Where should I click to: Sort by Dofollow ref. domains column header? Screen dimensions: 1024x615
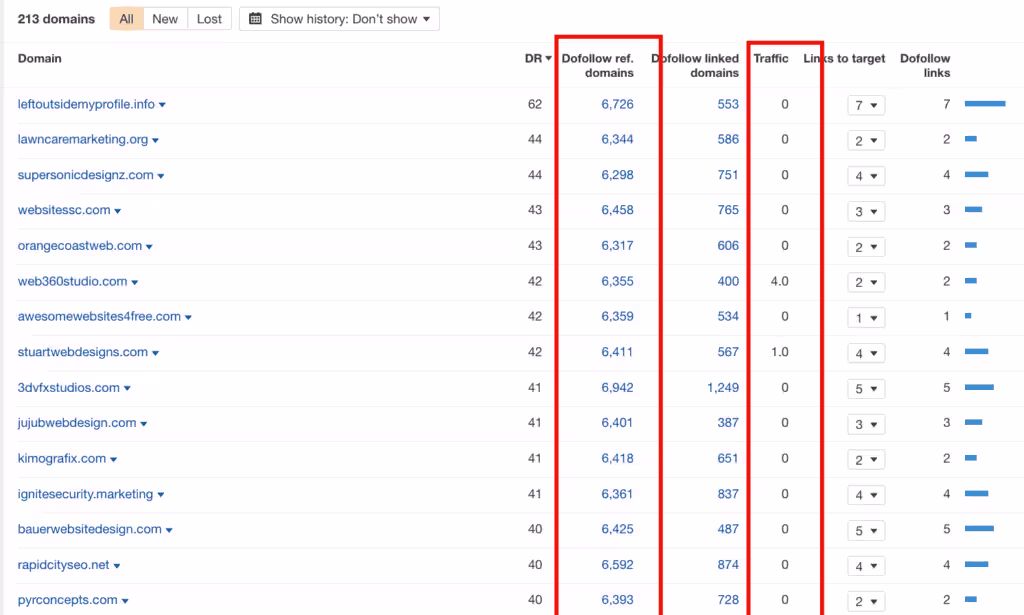[x=597, y=65]
